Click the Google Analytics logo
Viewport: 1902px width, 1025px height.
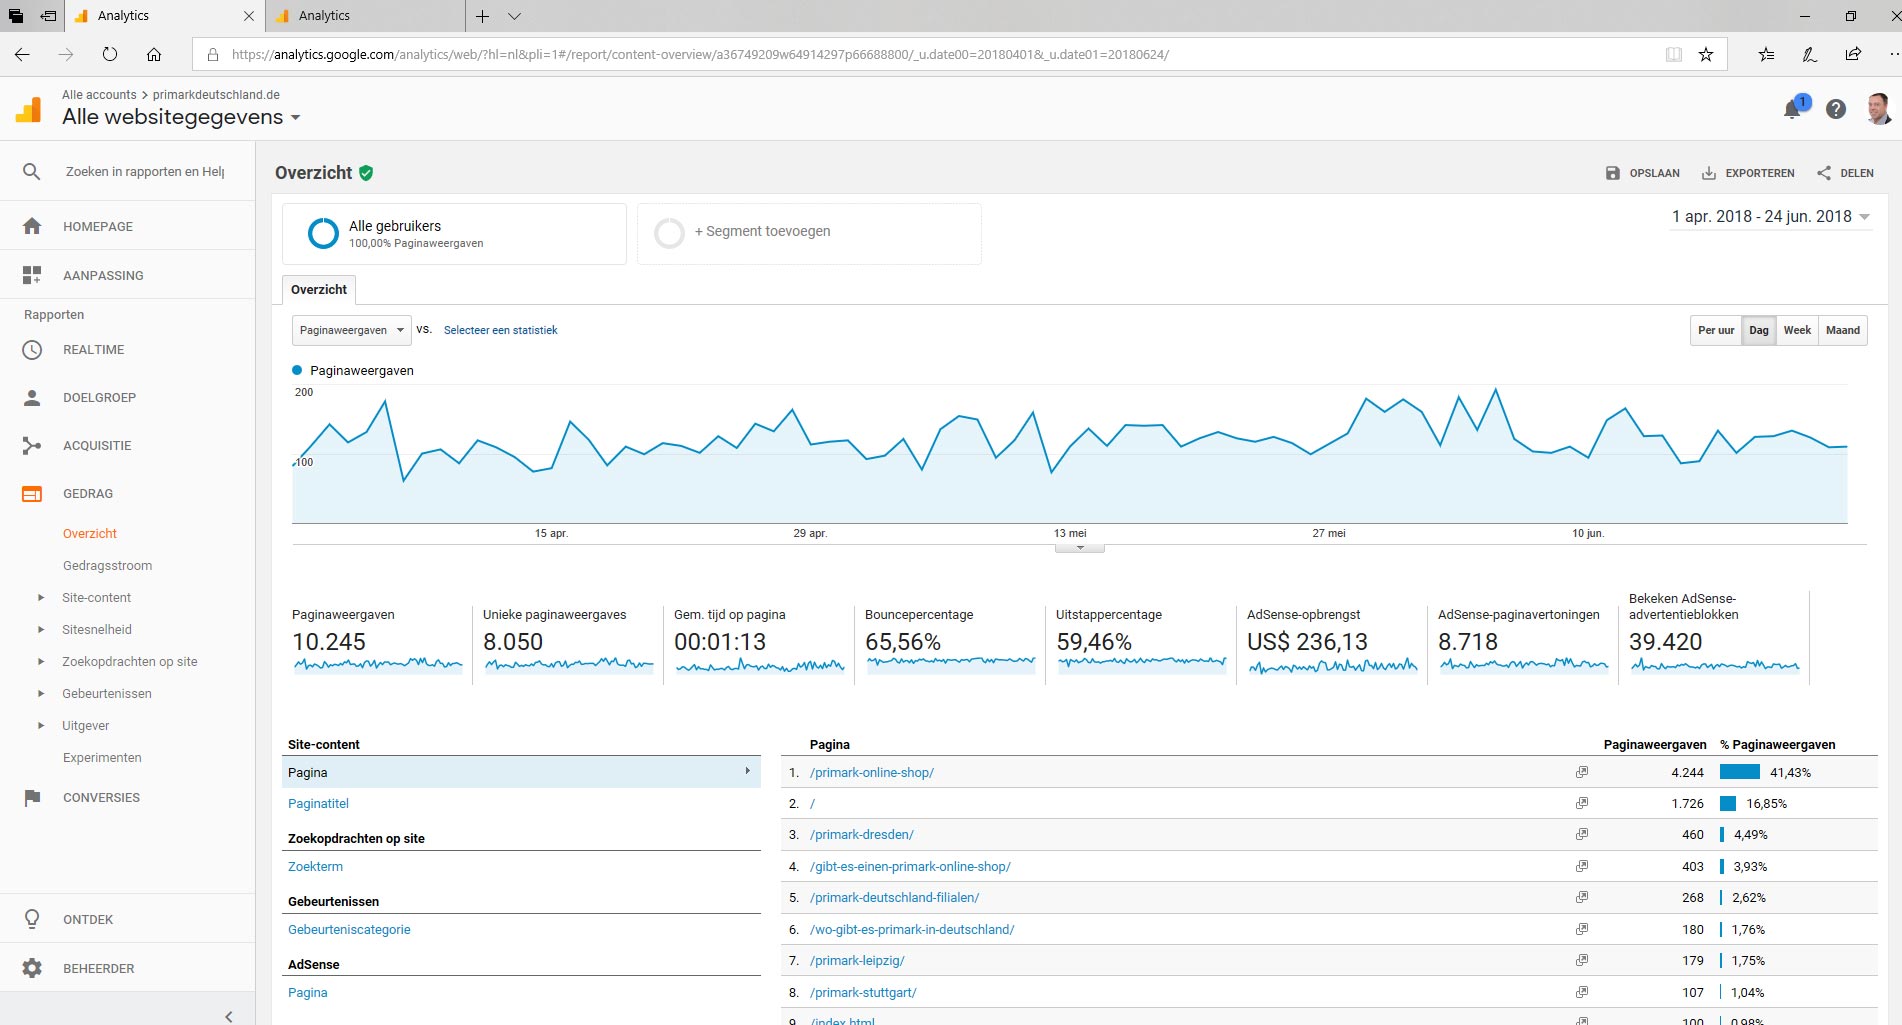pyautogui.click(x=29, y=109)
